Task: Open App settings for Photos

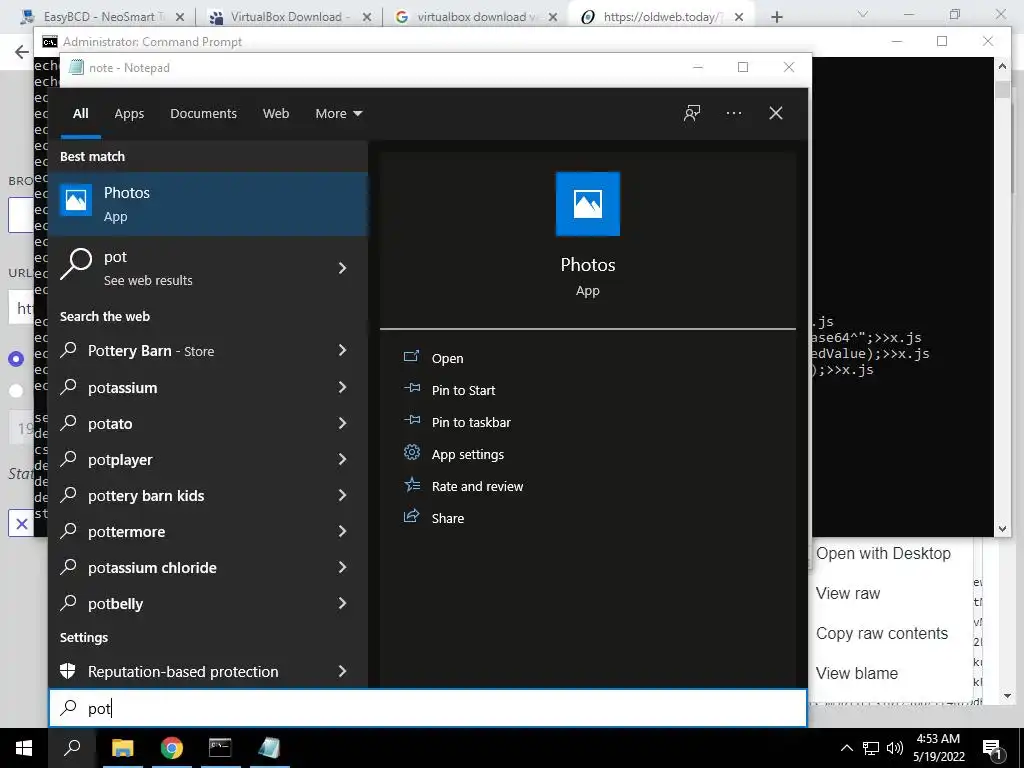Action: [x=468, y=455]
